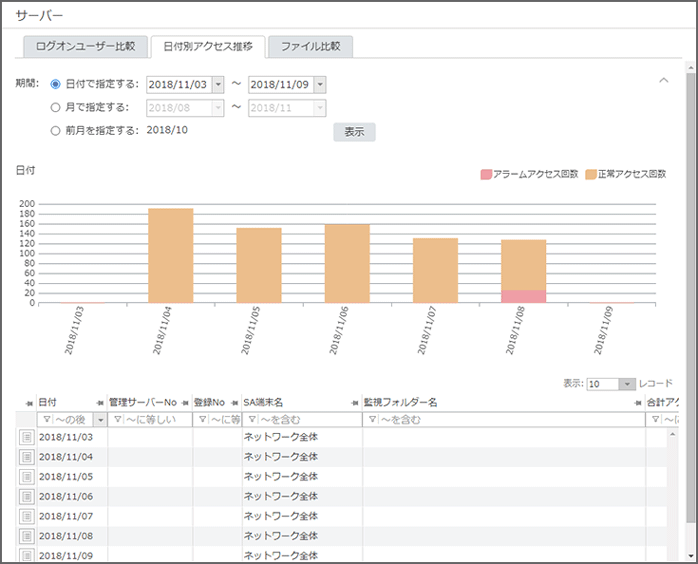Screen dimensions: 698x564
Task: Switch to ログオンユーザー比較 tab
Action: tap(85, 46)
